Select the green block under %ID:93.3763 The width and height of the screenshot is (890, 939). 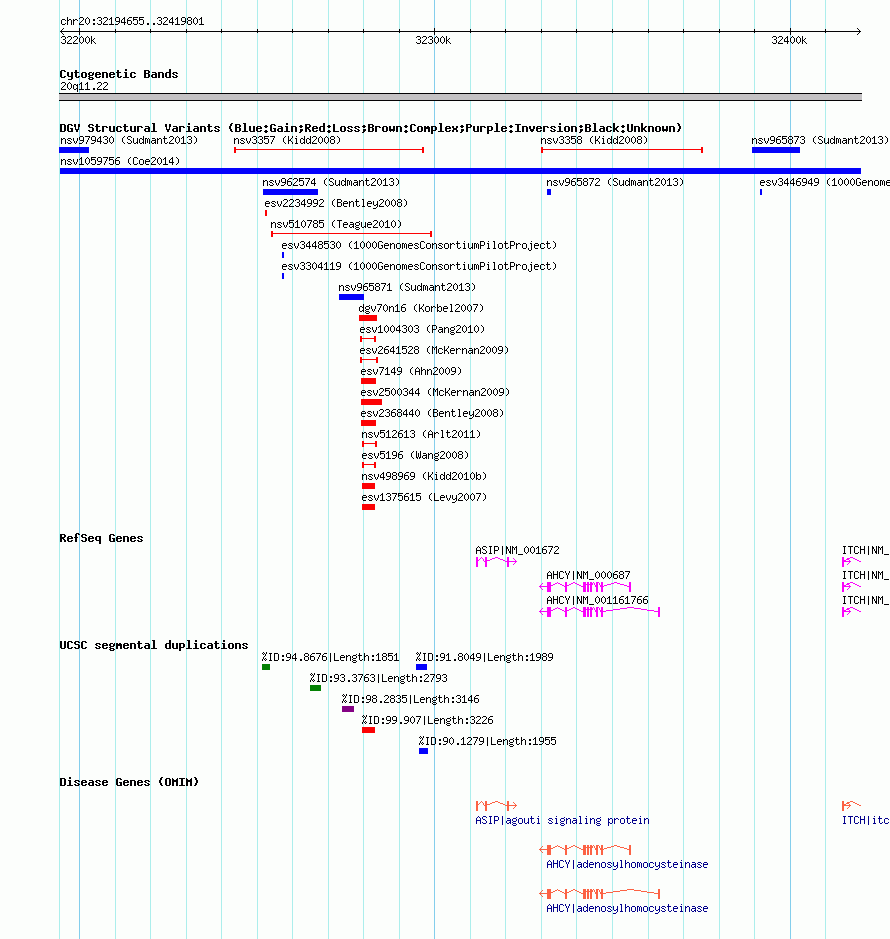(x=316, y=688)
